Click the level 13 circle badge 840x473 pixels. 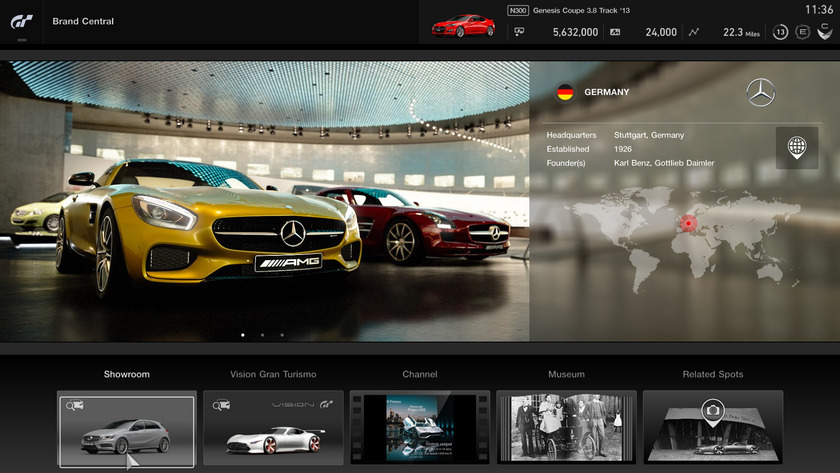(780, 32)
